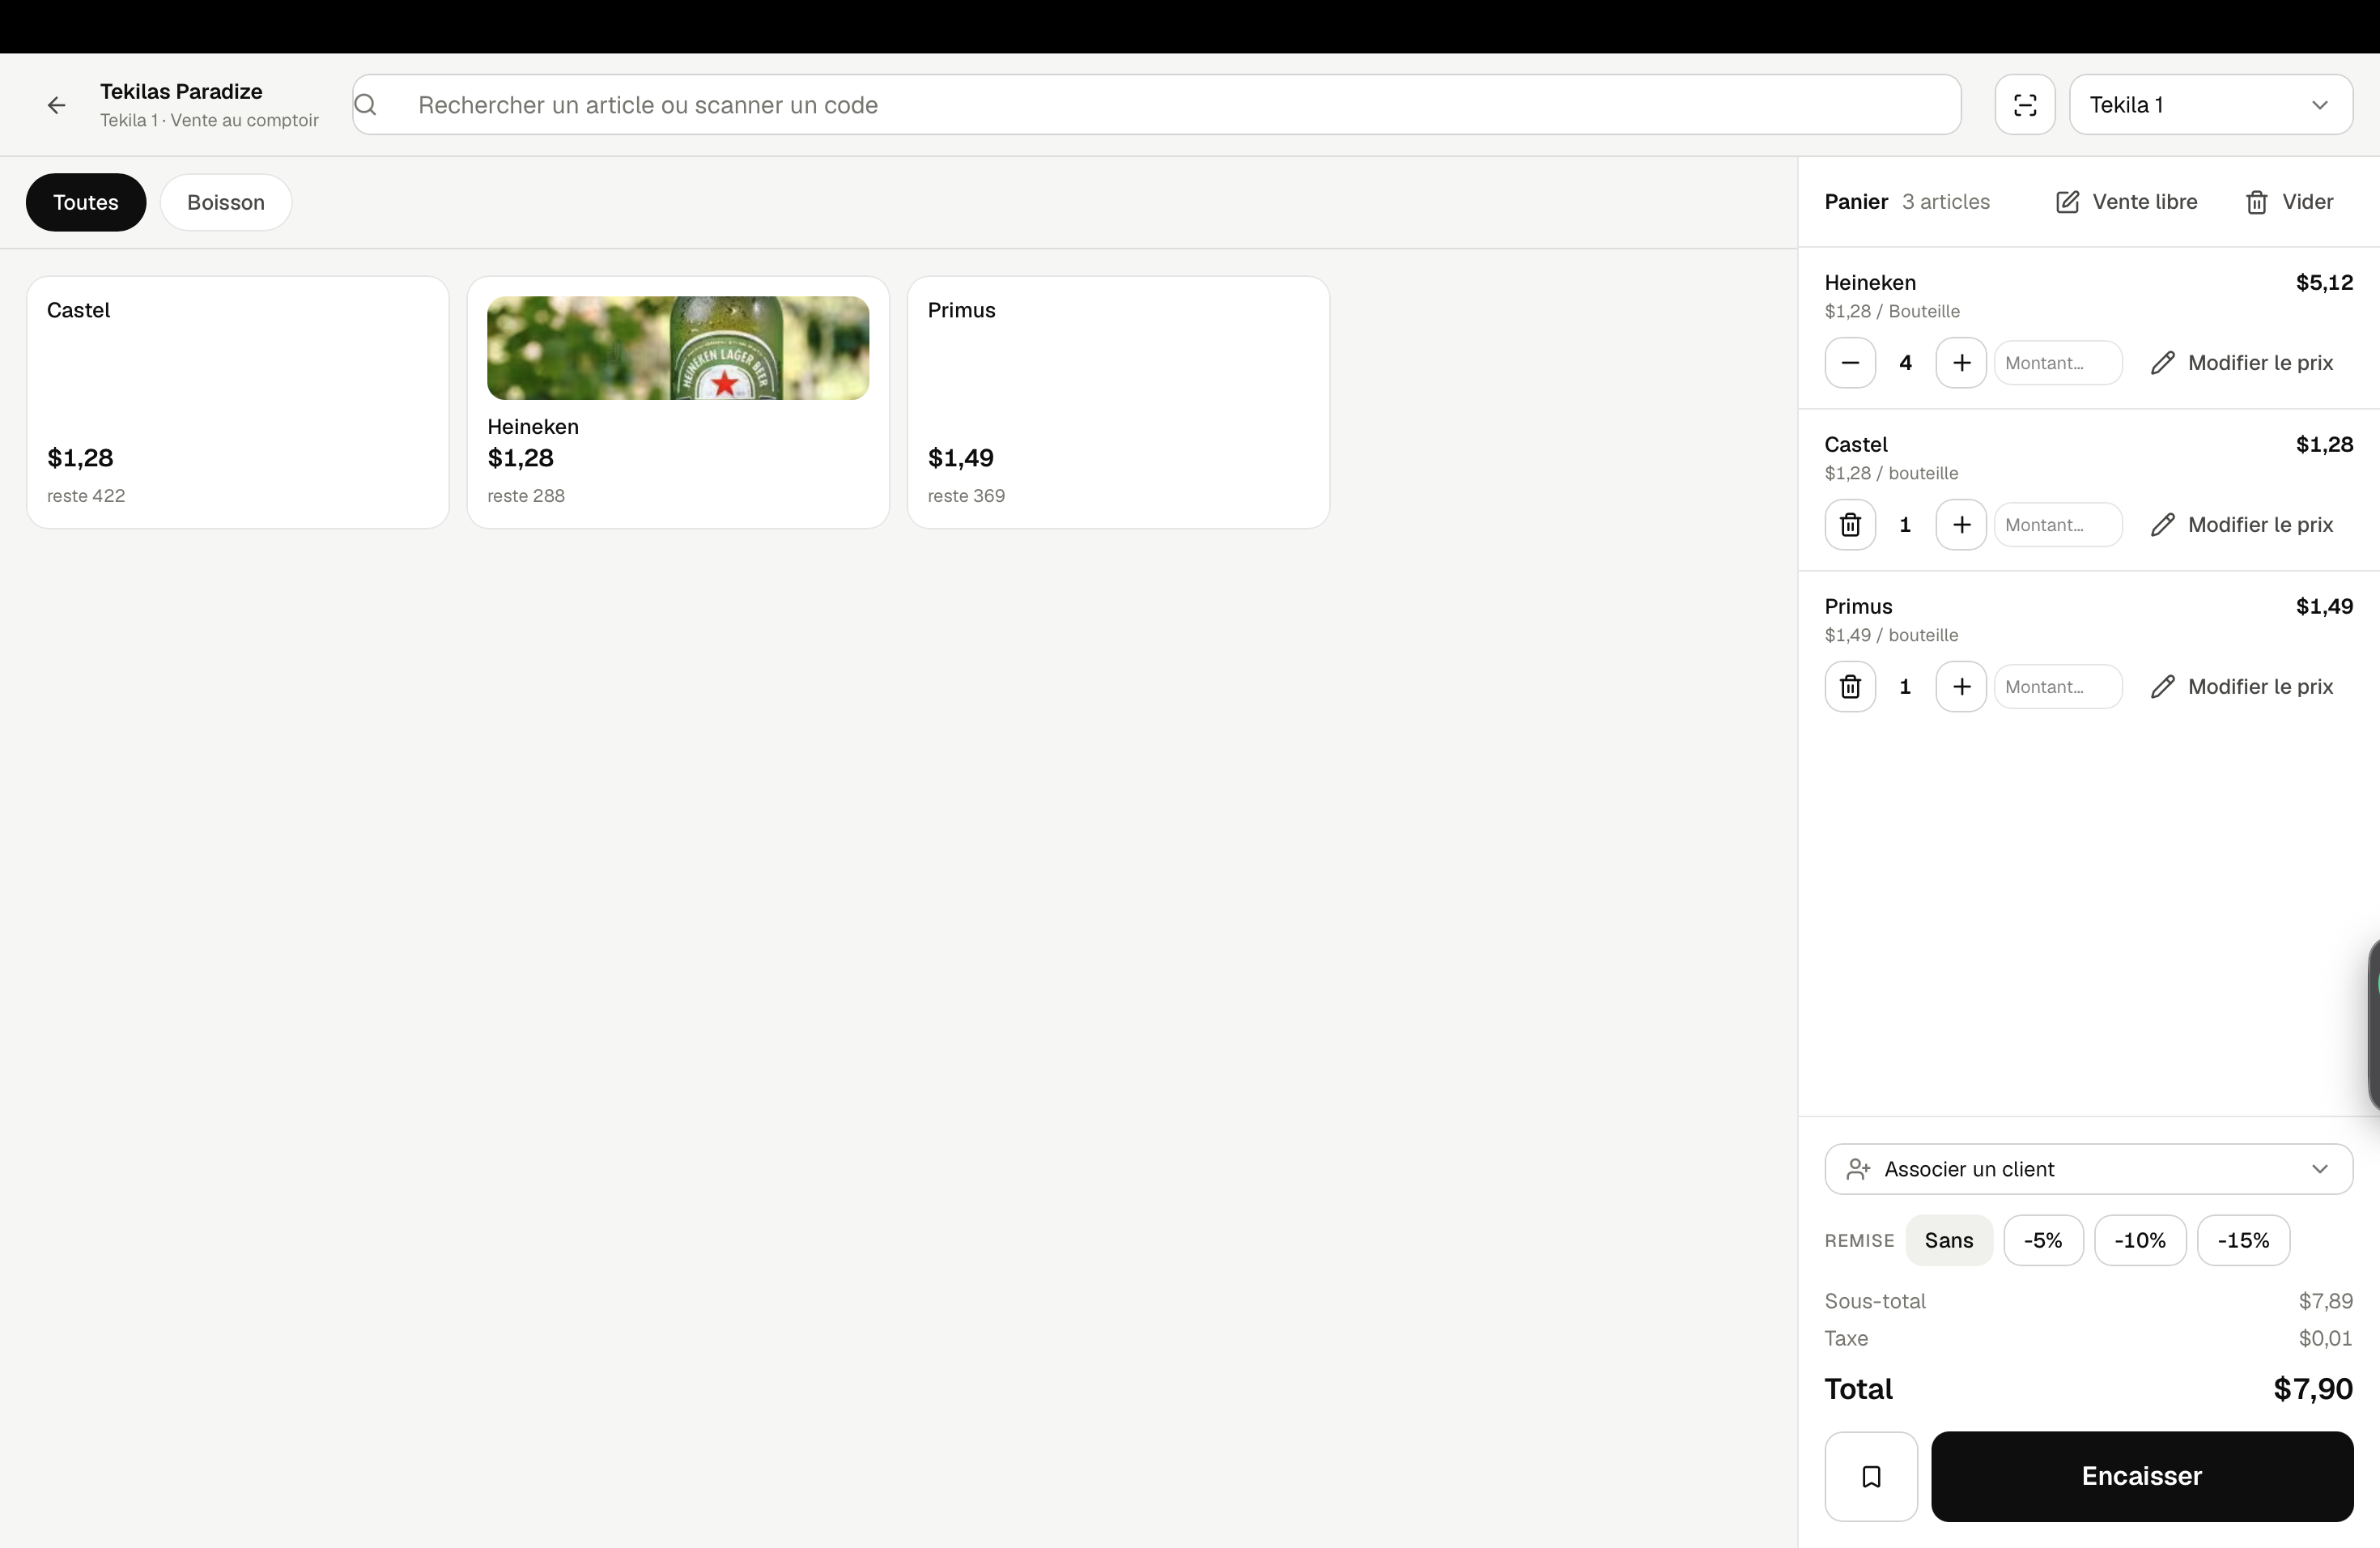Edit Primus price via Modifier le prix
The width and height of the screenshot is (2380, 1548).
[x=2242, y=687]
